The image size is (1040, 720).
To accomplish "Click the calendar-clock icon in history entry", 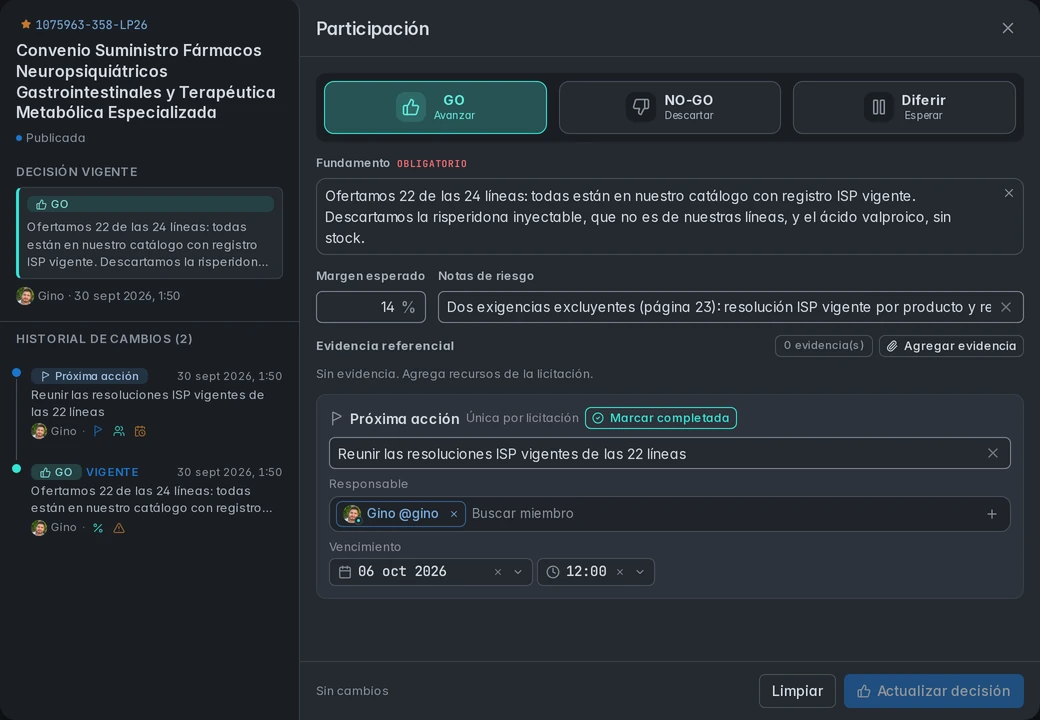I will coord(140,431).
